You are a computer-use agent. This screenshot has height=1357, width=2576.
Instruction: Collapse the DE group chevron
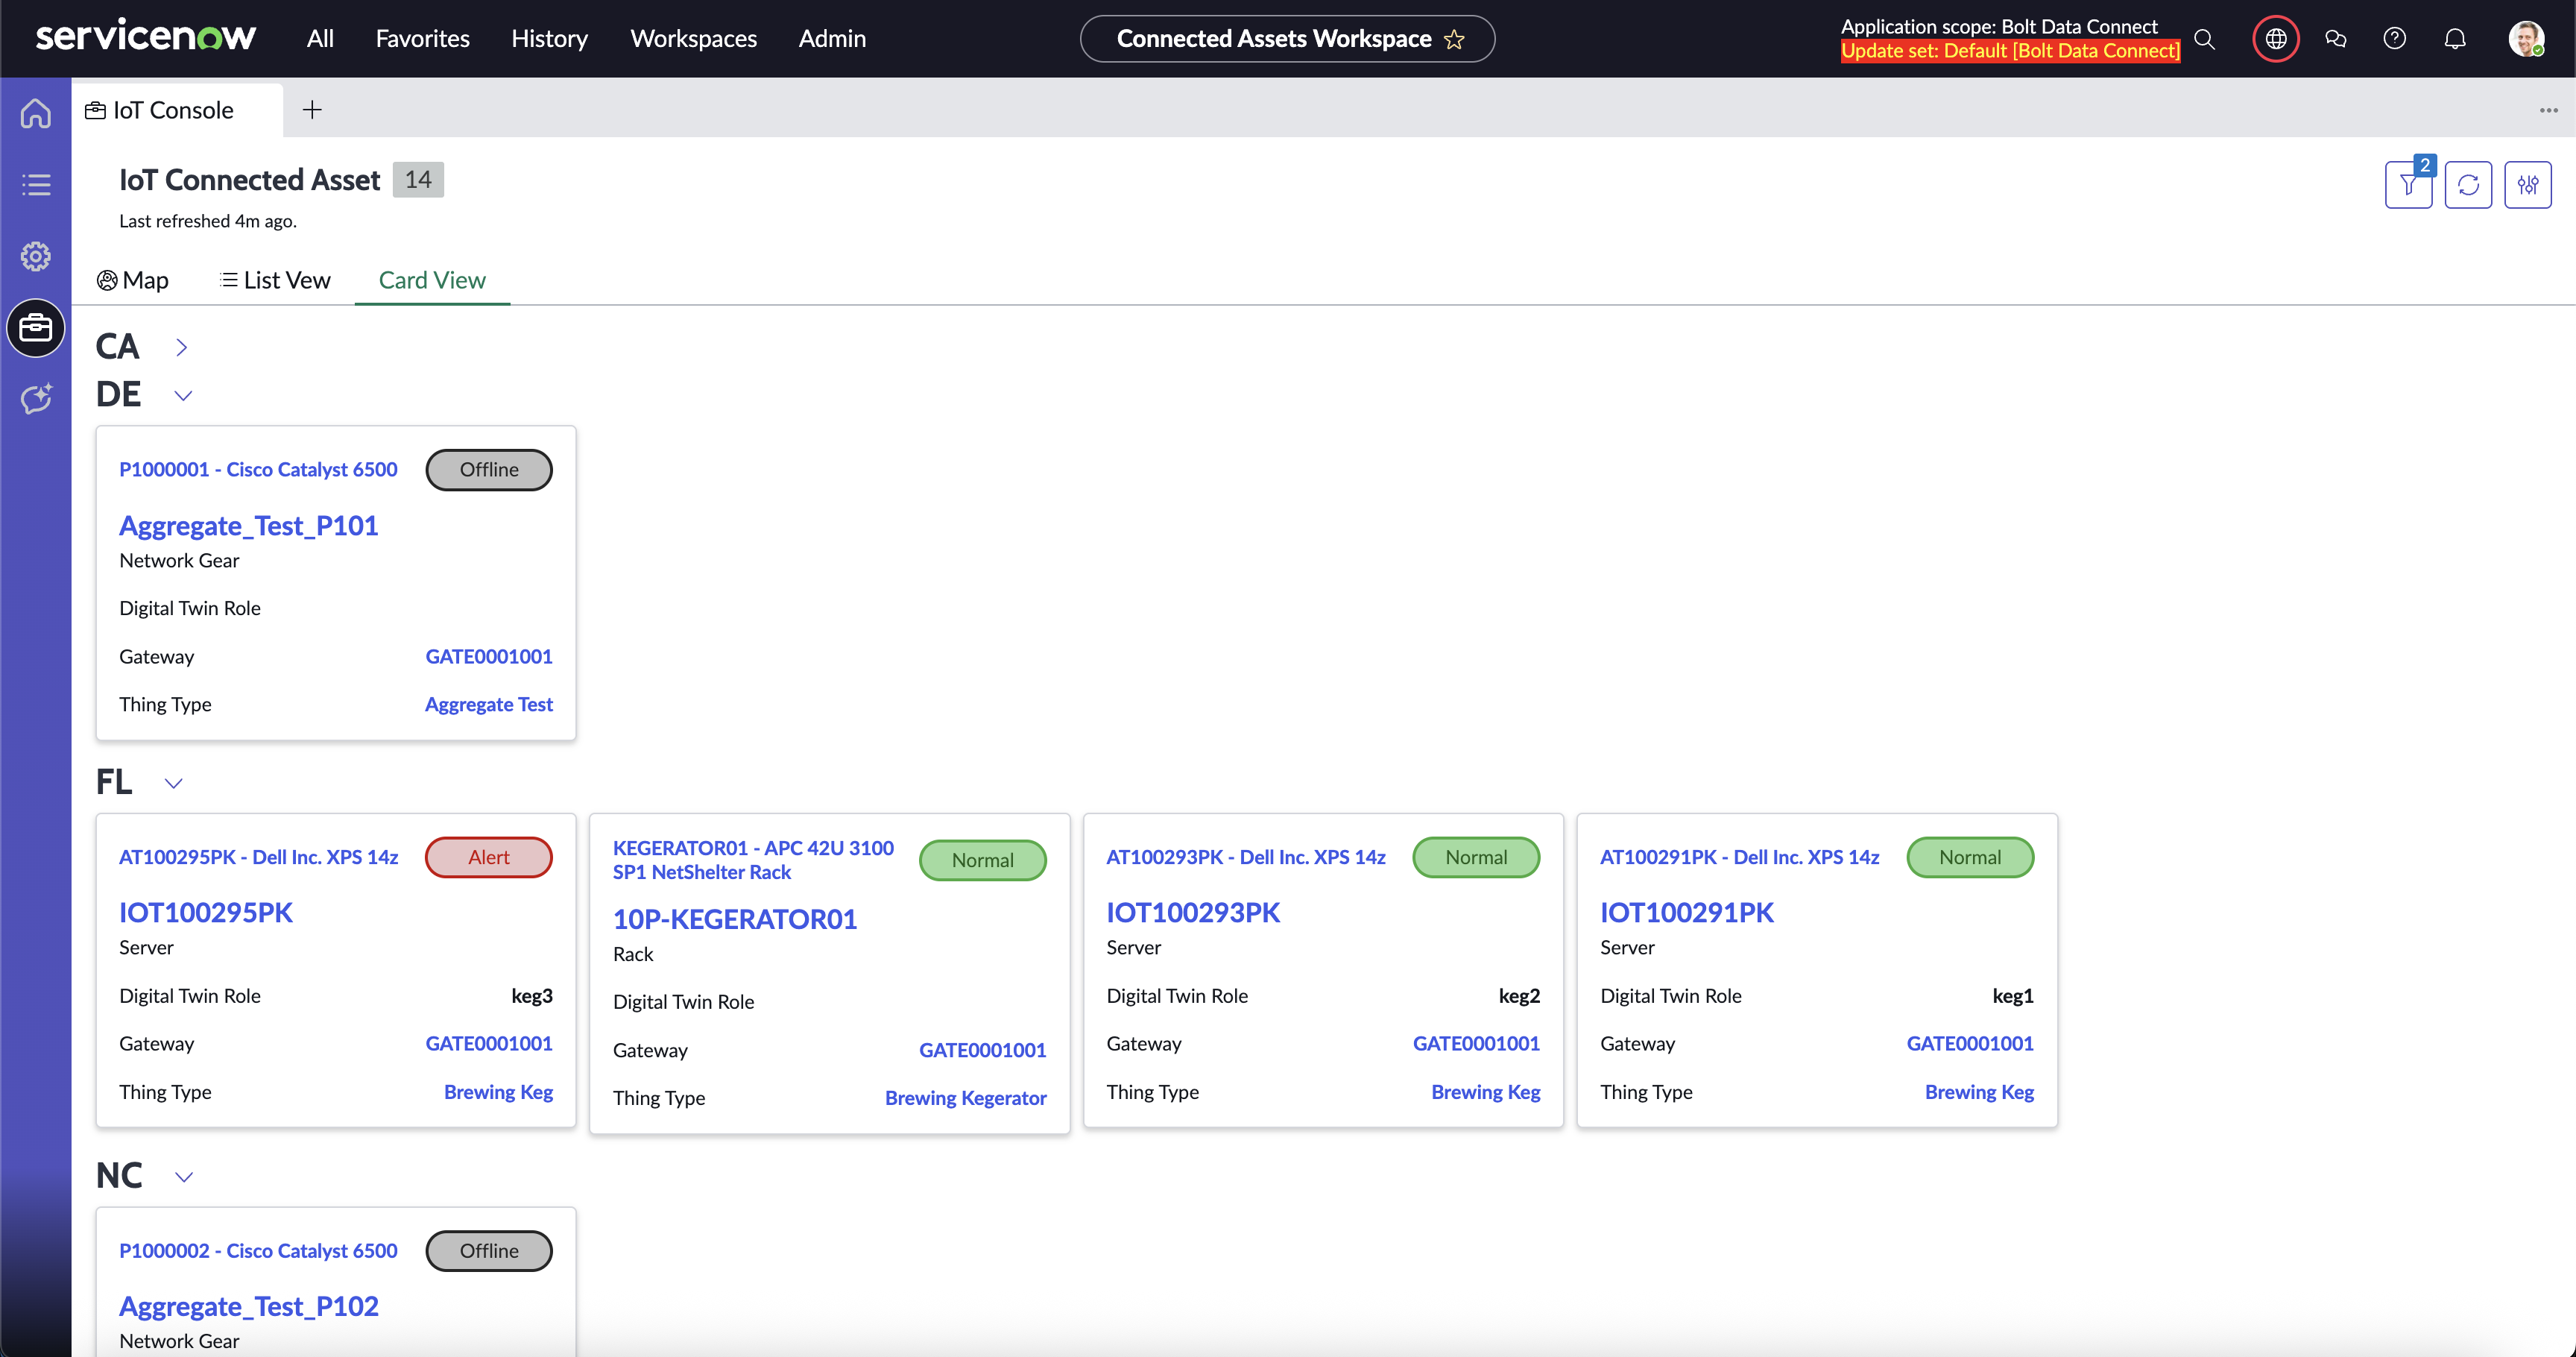pos(183,395)
